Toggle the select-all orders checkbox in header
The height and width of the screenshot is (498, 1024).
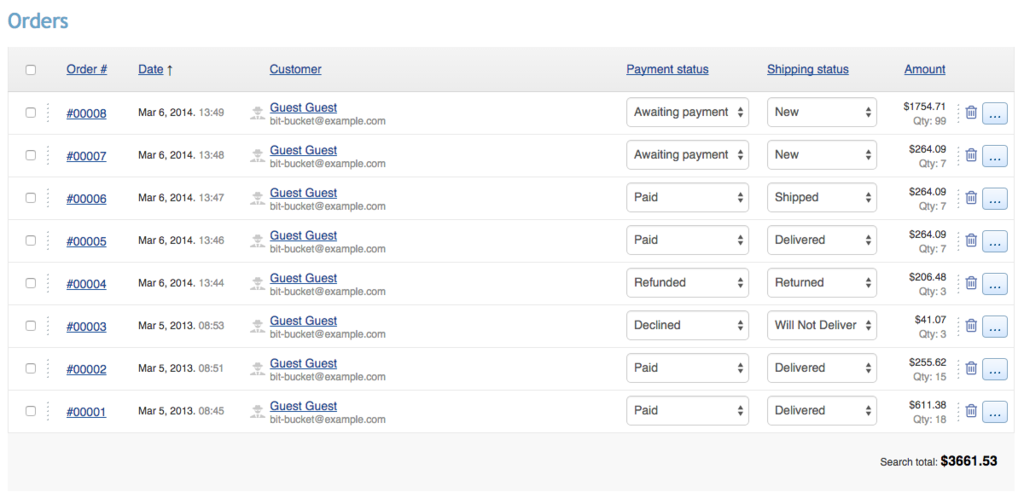pos(31,70)
